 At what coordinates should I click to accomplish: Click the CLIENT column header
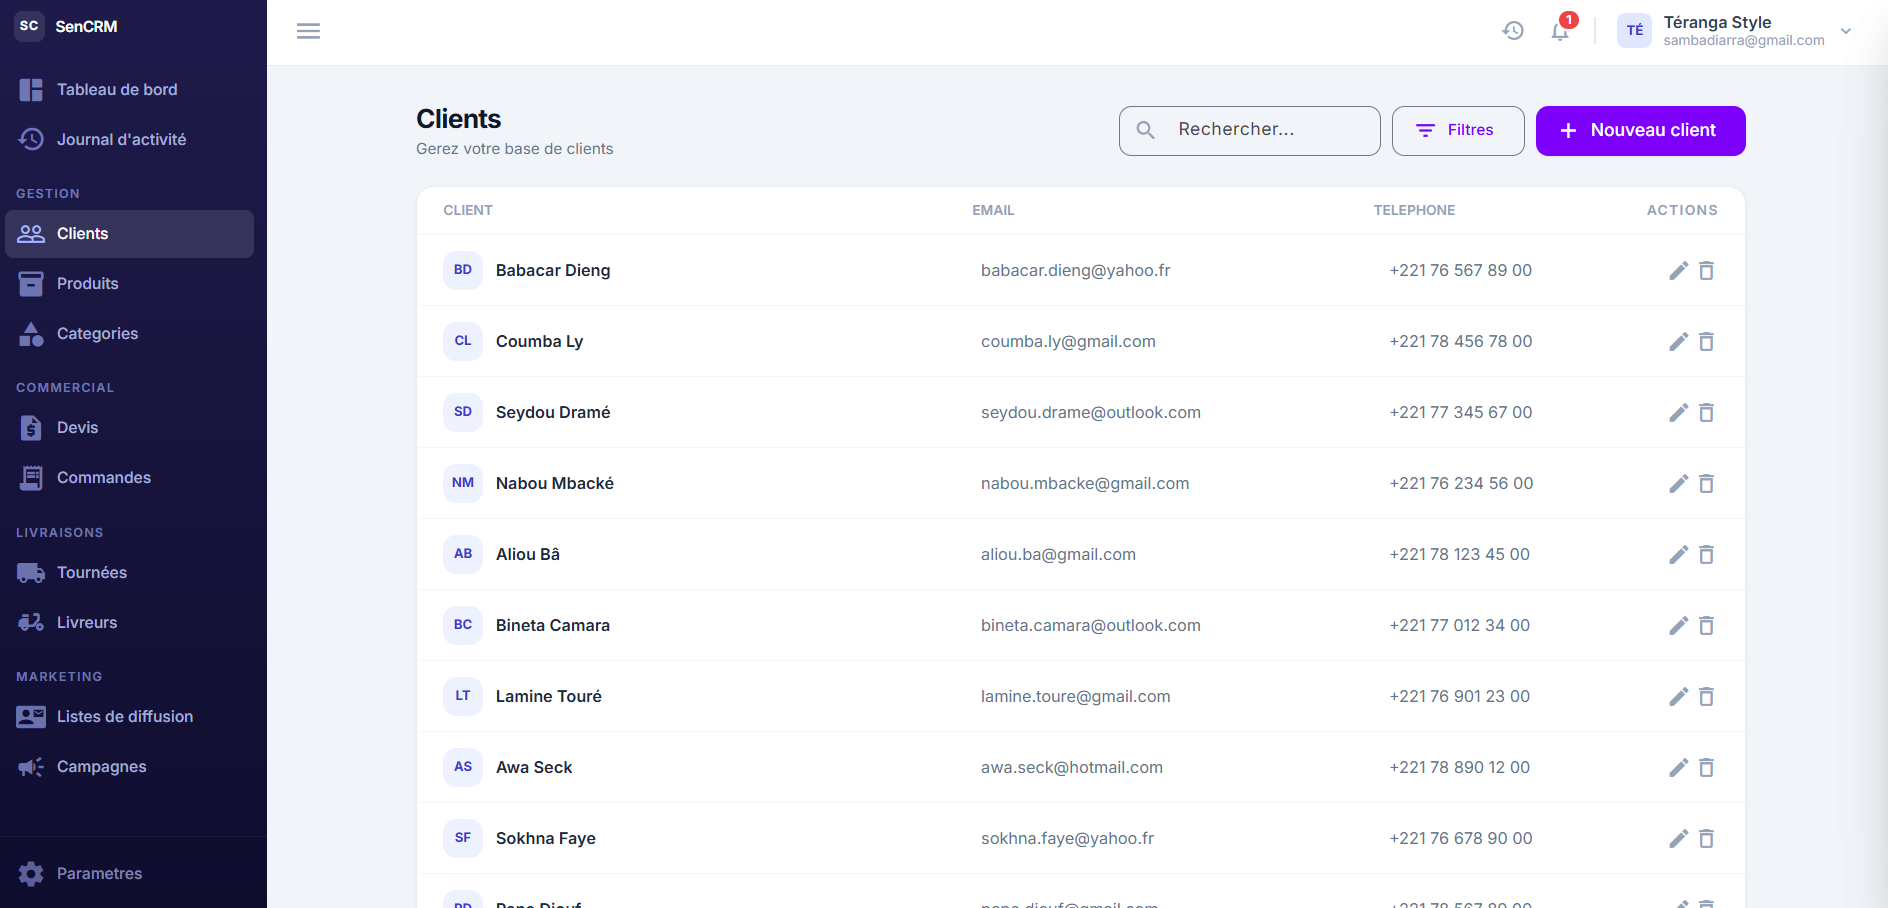pyautogui.click(x=468, y=211)
